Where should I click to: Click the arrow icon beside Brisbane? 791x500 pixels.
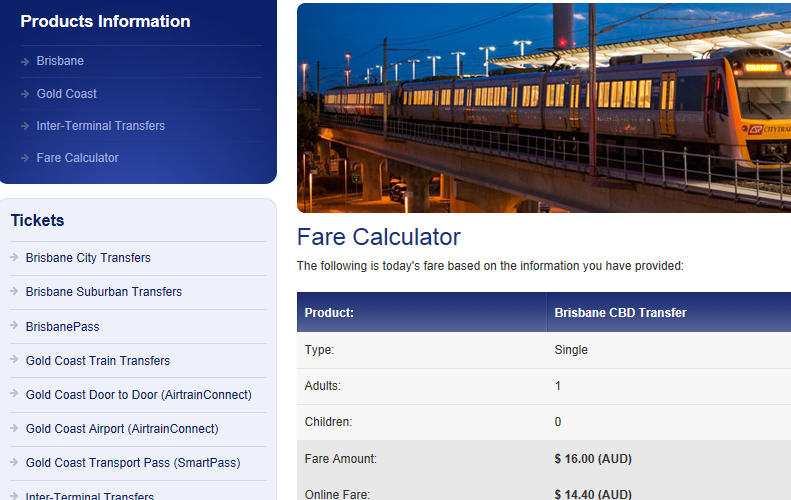tap(25, 62)
